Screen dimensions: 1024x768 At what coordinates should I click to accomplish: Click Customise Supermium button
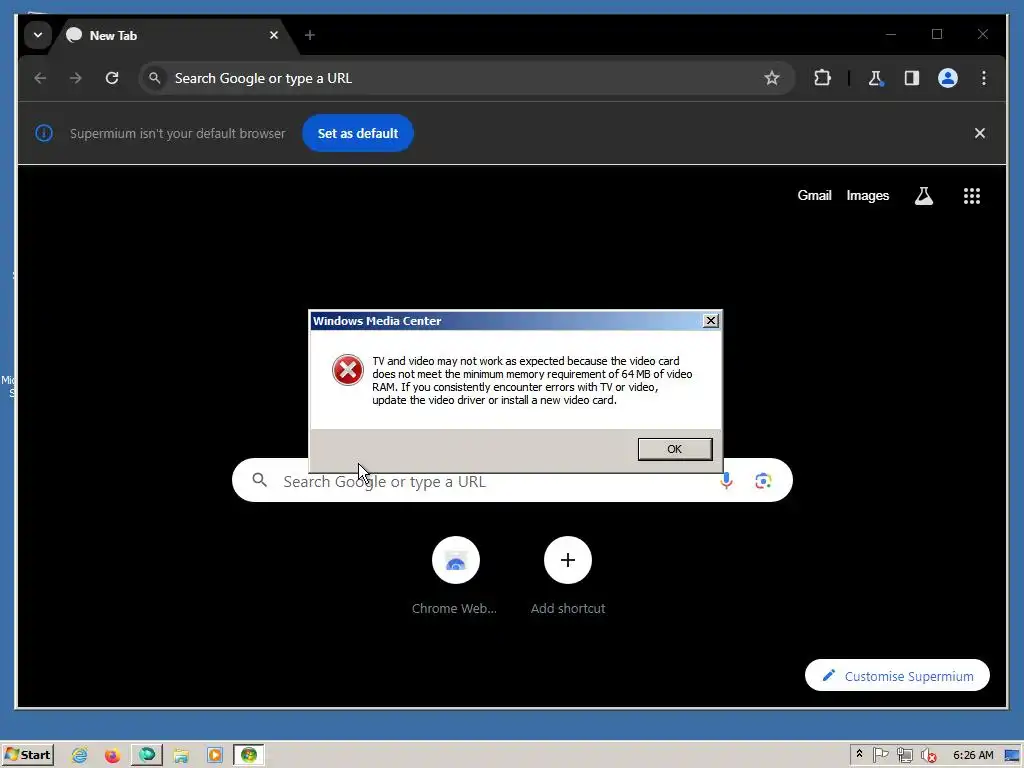(x=897, y=675)
